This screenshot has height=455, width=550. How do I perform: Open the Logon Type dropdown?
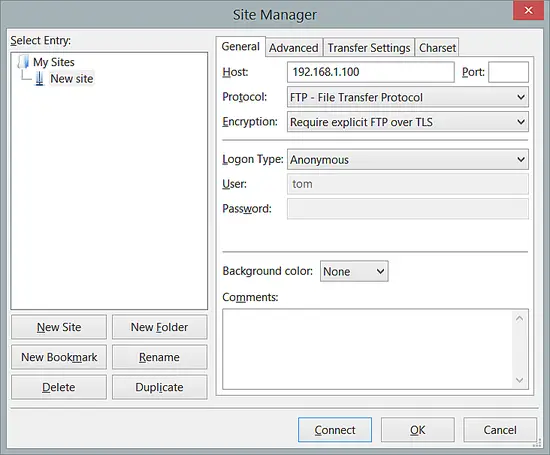coord(408,160)
